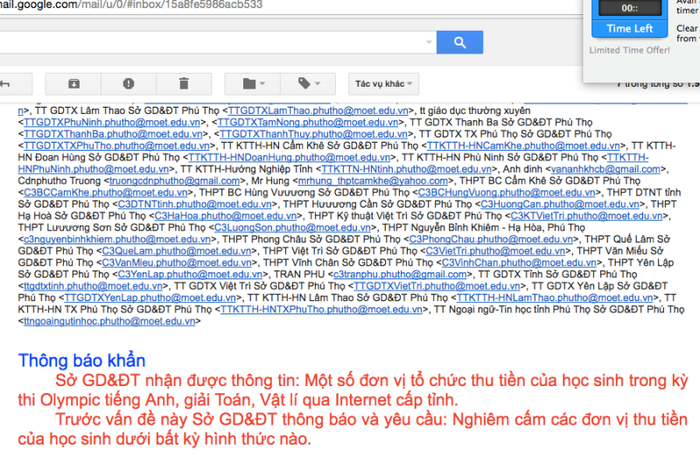Click the Time Left button
700x458 pixels.
(630, 29)
